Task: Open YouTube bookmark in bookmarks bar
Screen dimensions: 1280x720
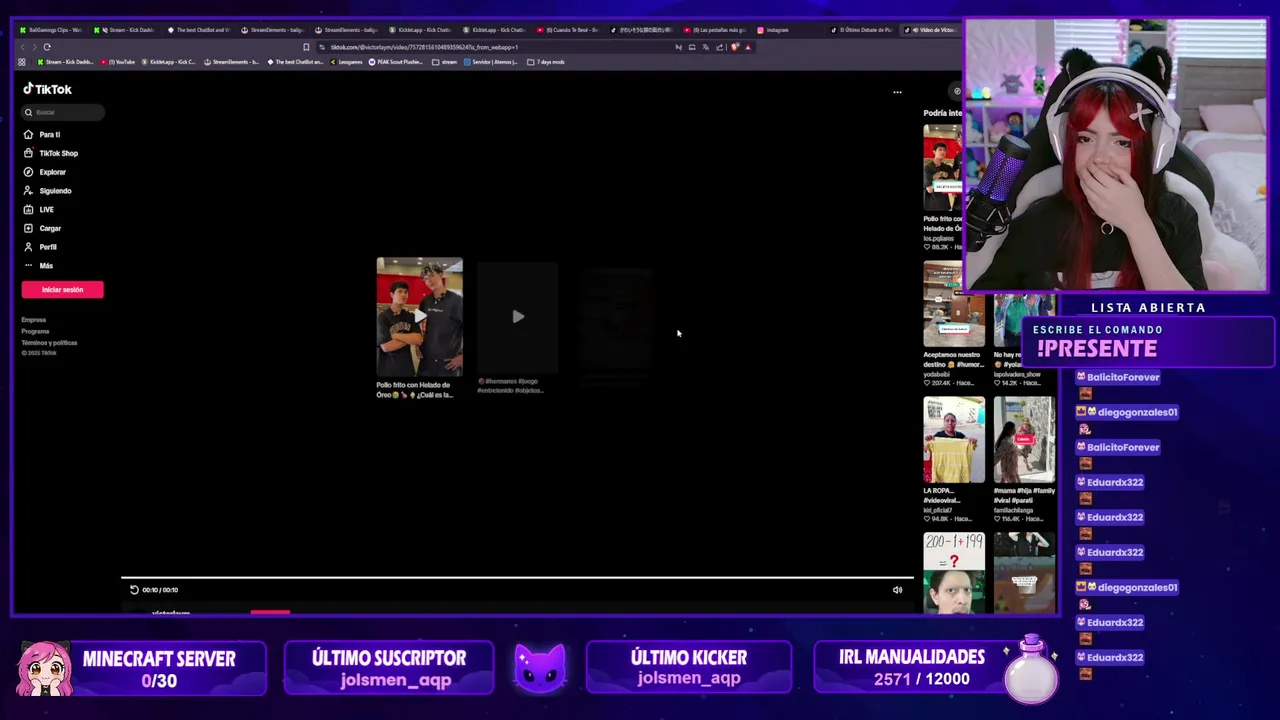Action: [x=119, y=62]
